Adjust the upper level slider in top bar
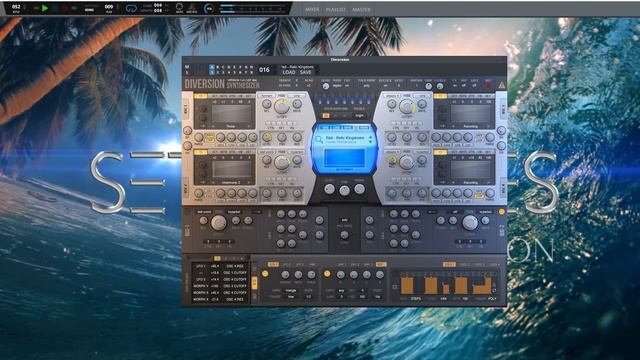640x360 pixels. 254,6
